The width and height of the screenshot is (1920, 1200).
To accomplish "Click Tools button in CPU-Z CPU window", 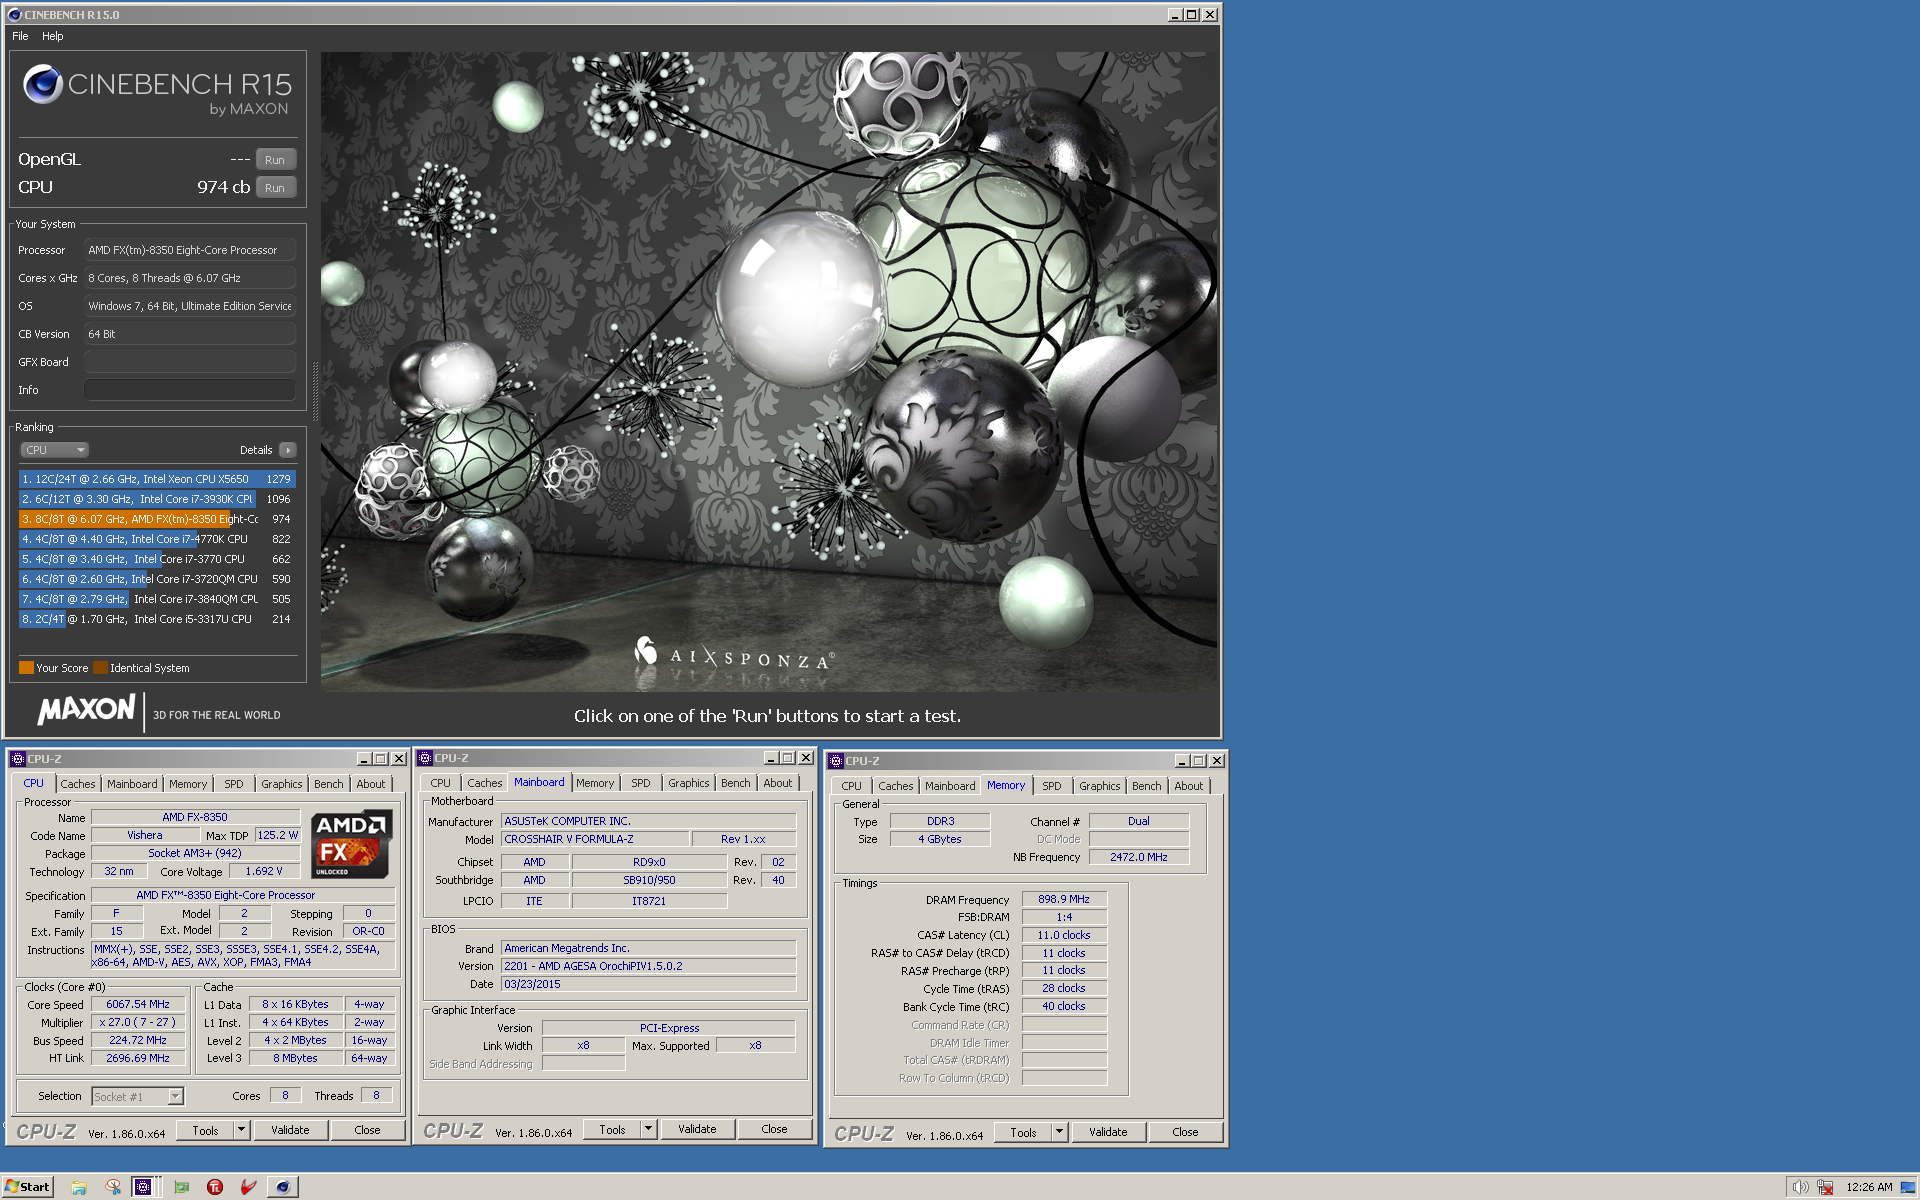I will coord(205,1130).
